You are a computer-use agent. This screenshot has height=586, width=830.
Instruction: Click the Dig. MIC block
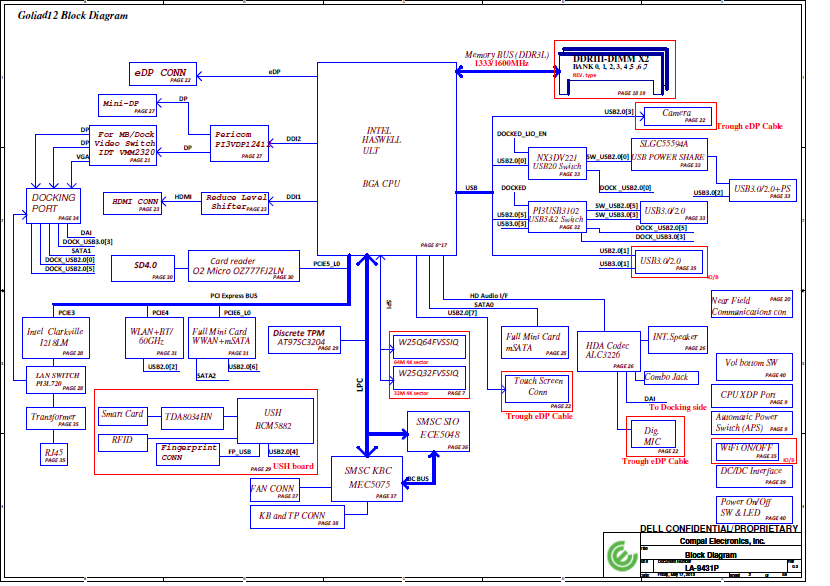pos(655,436)
